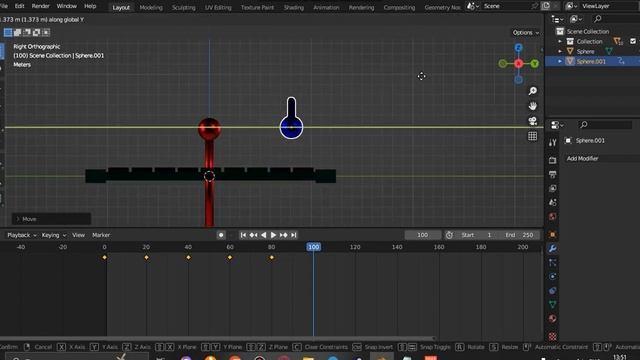Zoom the viewport with the magnifier icon

tap(533, 91)
